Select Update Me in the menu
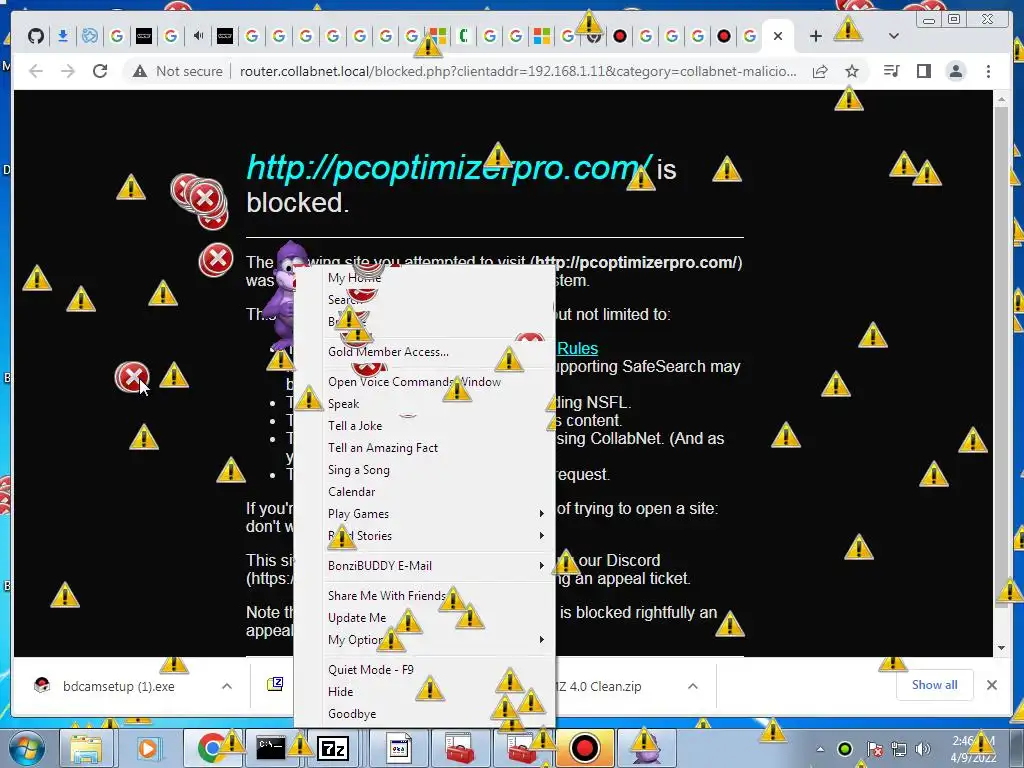The image size is (1024, 768). (x=357, y=618)
